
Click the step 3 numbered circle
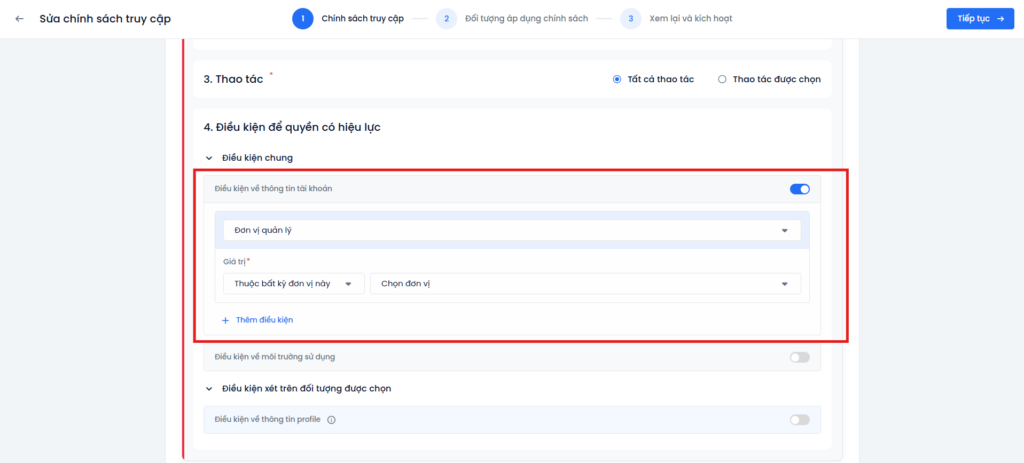pos(630,19)
